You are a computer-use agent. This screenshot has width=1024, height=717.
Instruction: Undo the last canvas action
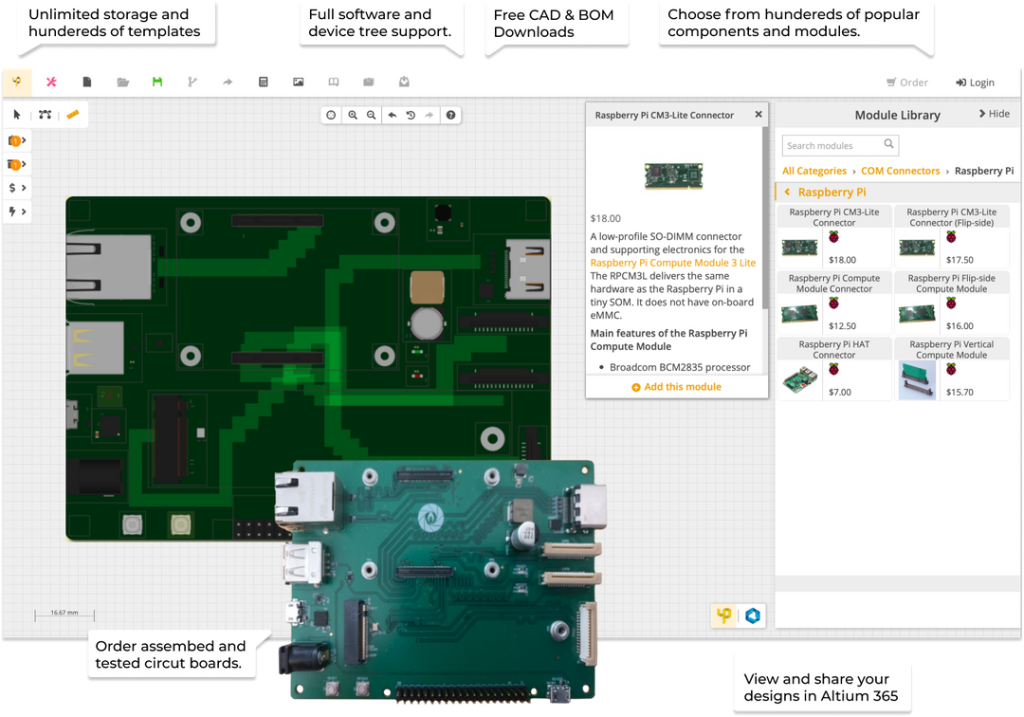click(x=392, y=115)
